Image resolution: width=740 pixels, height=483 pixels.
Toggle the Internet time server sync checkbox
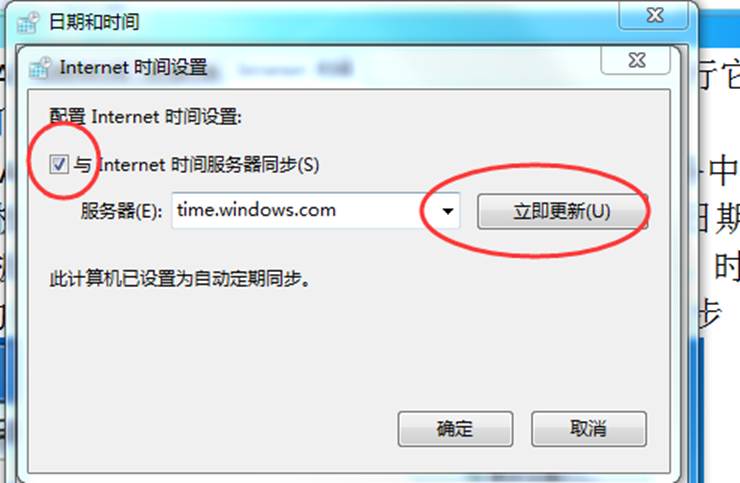pyautogui.click(x=59, y=164)
